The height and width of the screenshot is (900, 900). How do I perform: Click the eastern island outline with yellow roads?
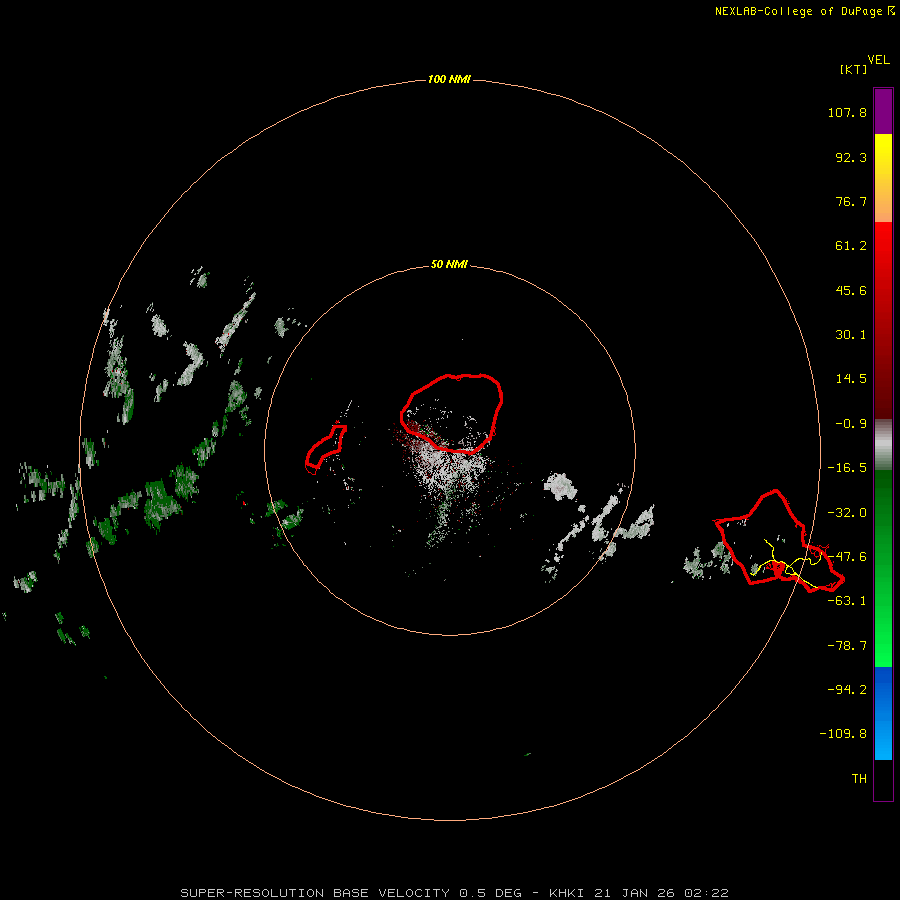[x=778, y=541]
